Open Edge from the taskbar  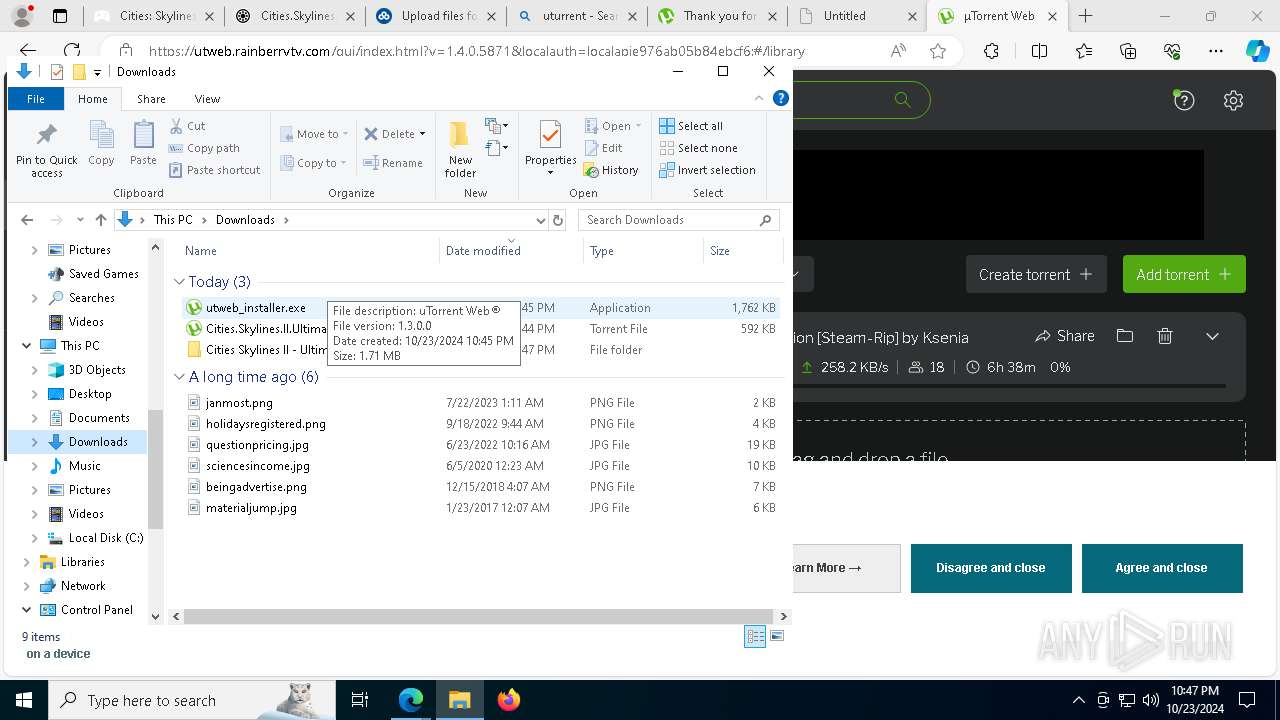[x=411, y=700]
